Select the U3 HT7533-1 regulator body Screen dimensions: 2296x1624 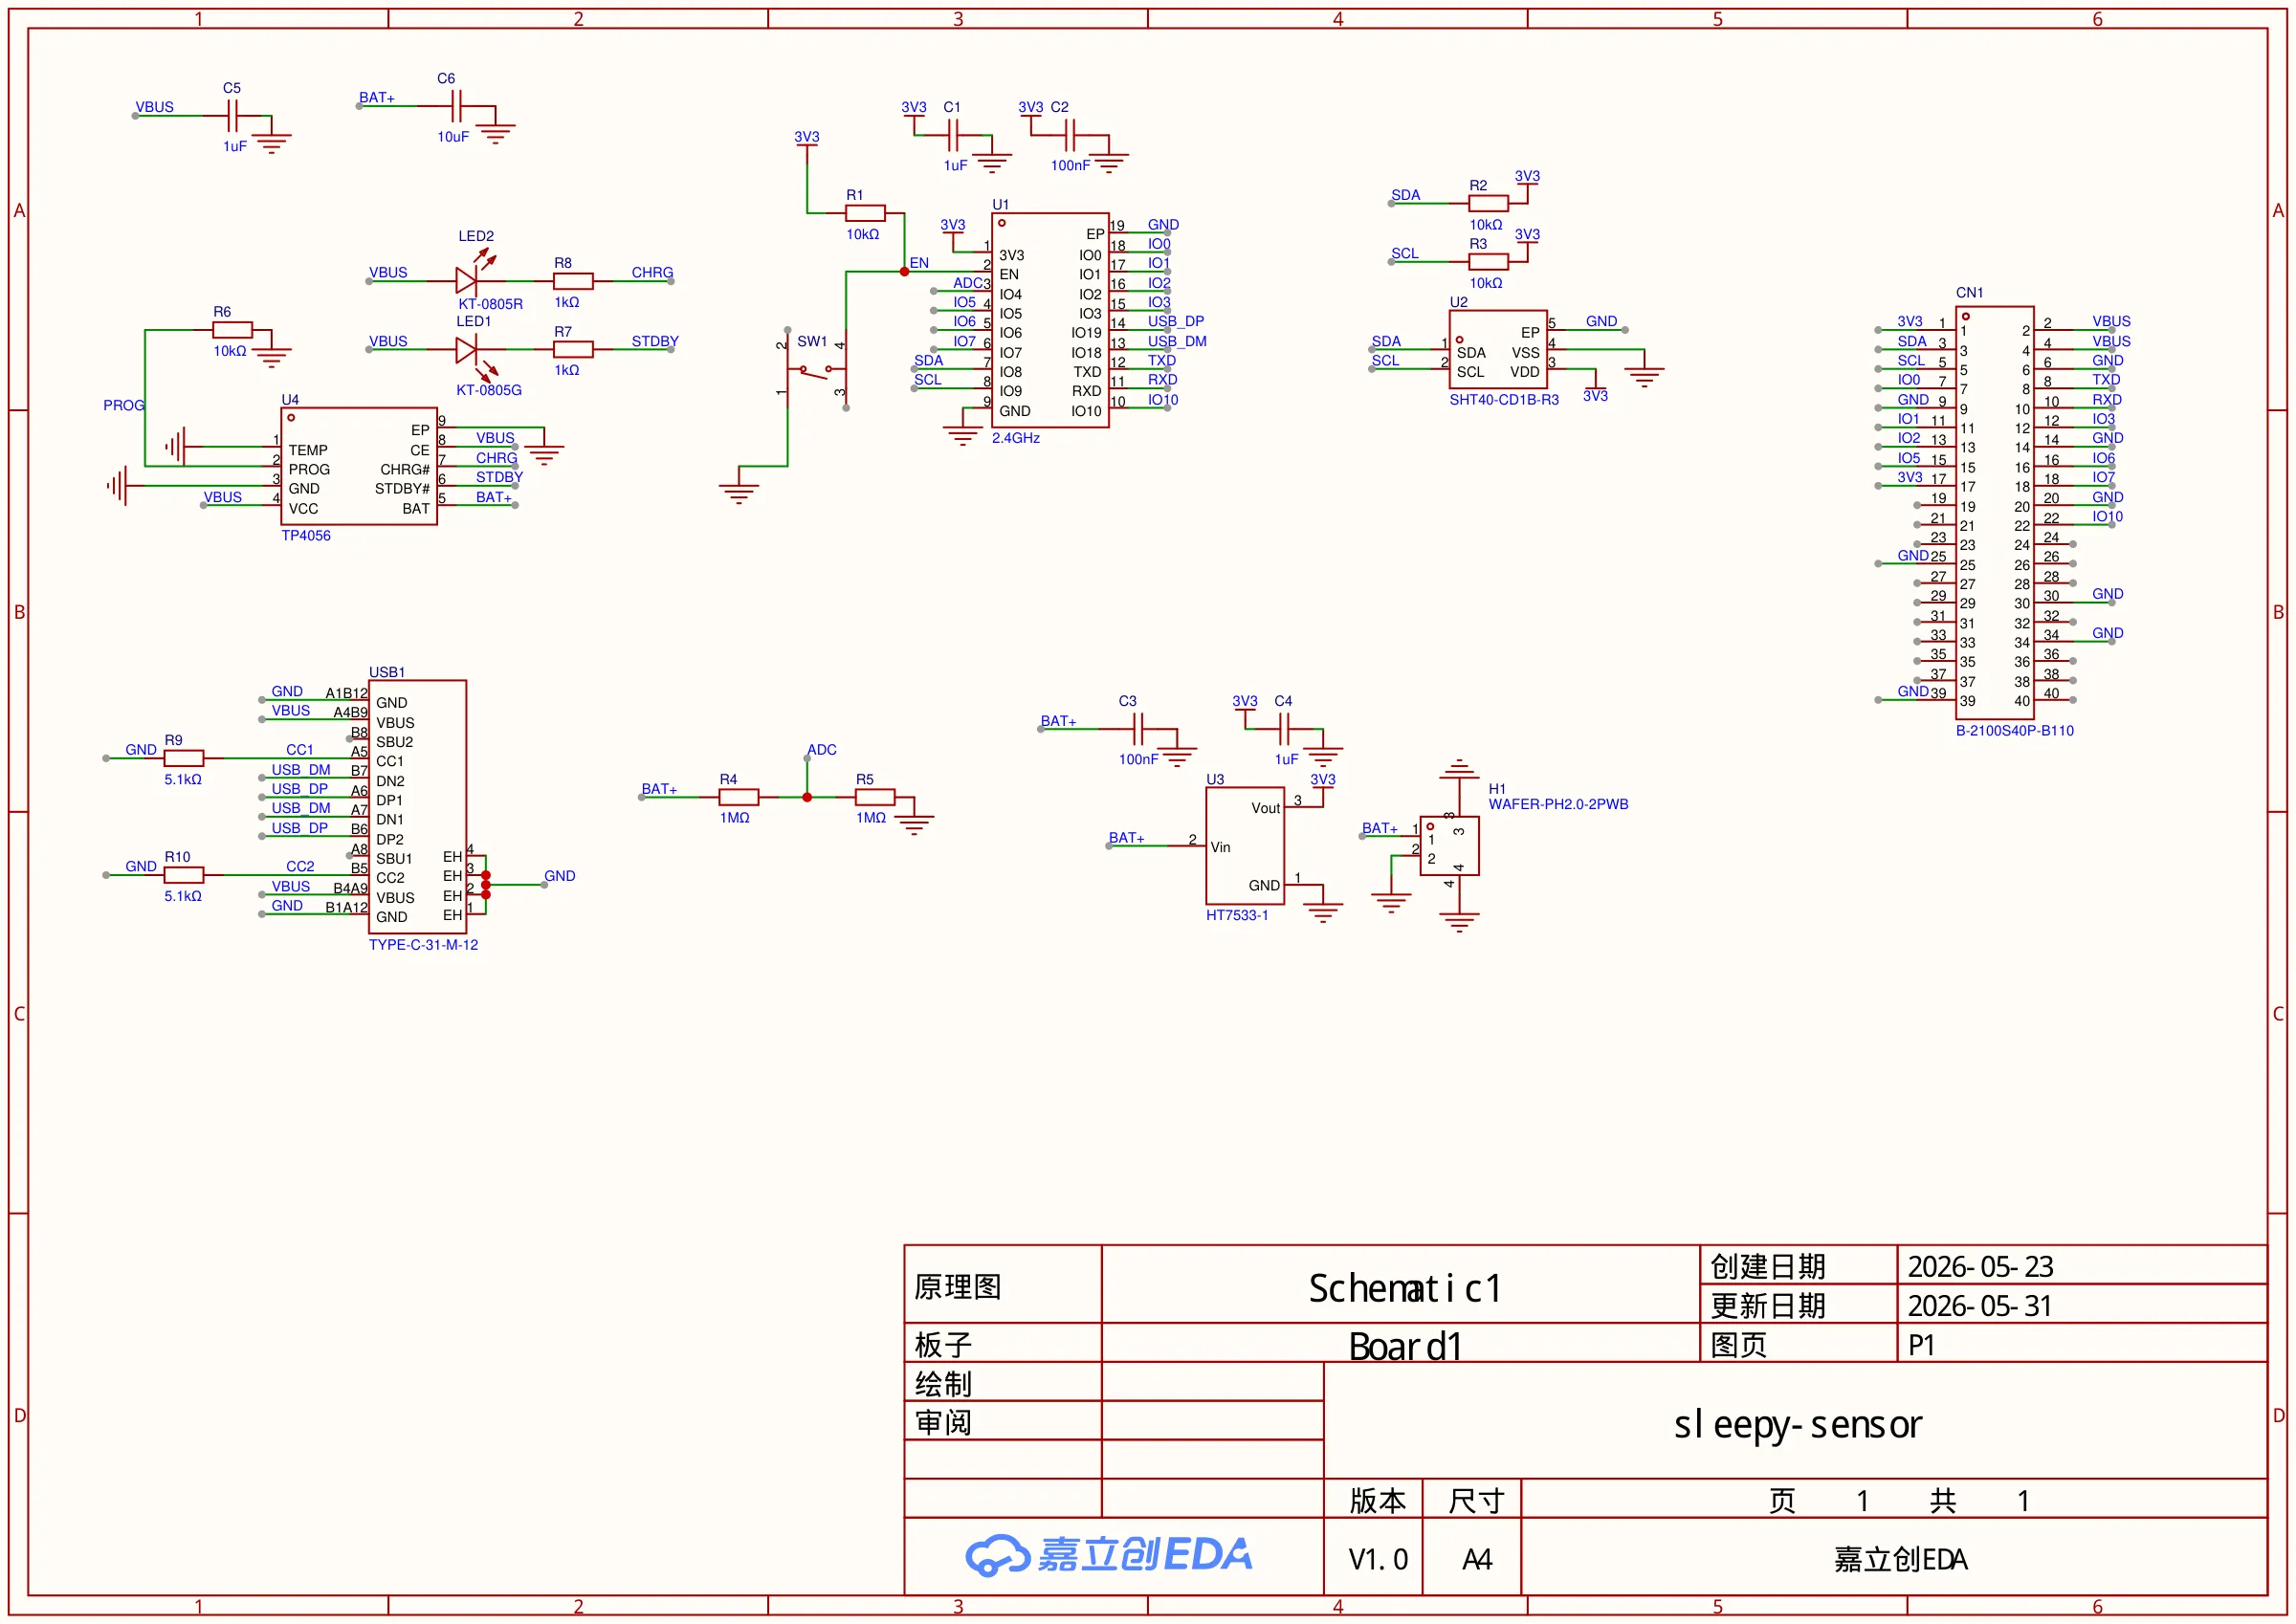[1245, 846]
